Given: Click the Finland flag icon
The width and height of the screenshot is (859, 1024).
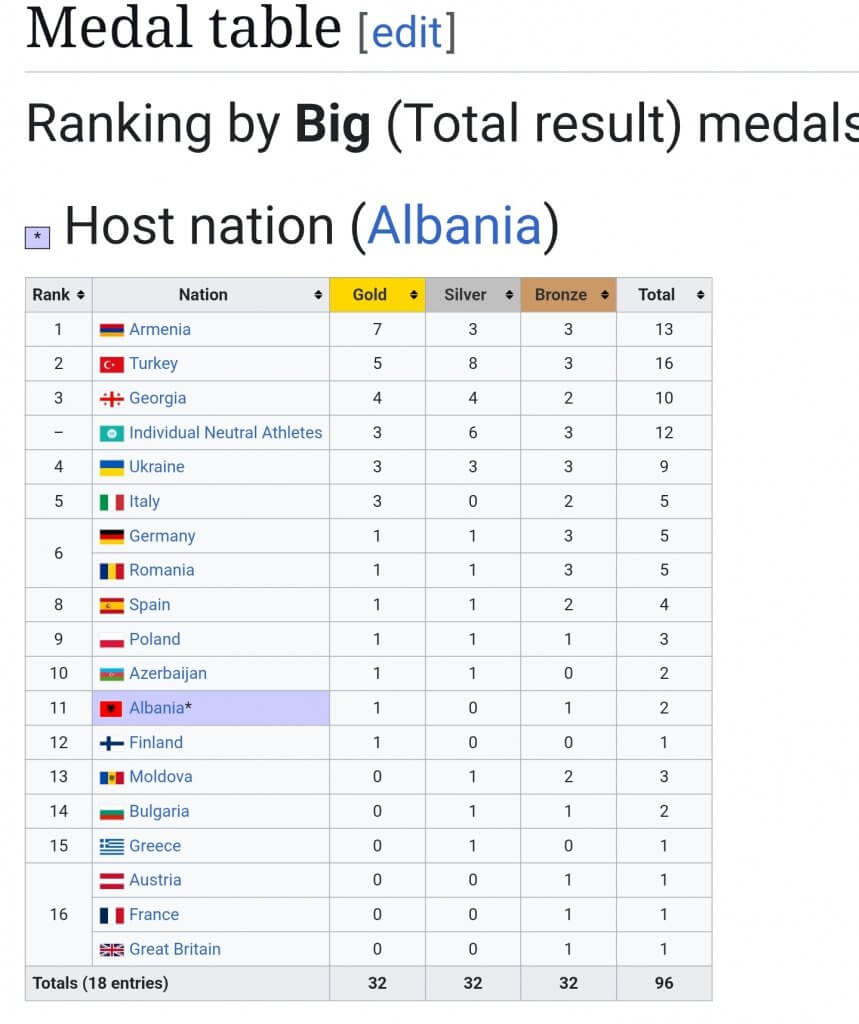Looking at the screenshot, I should pos(112,743).
